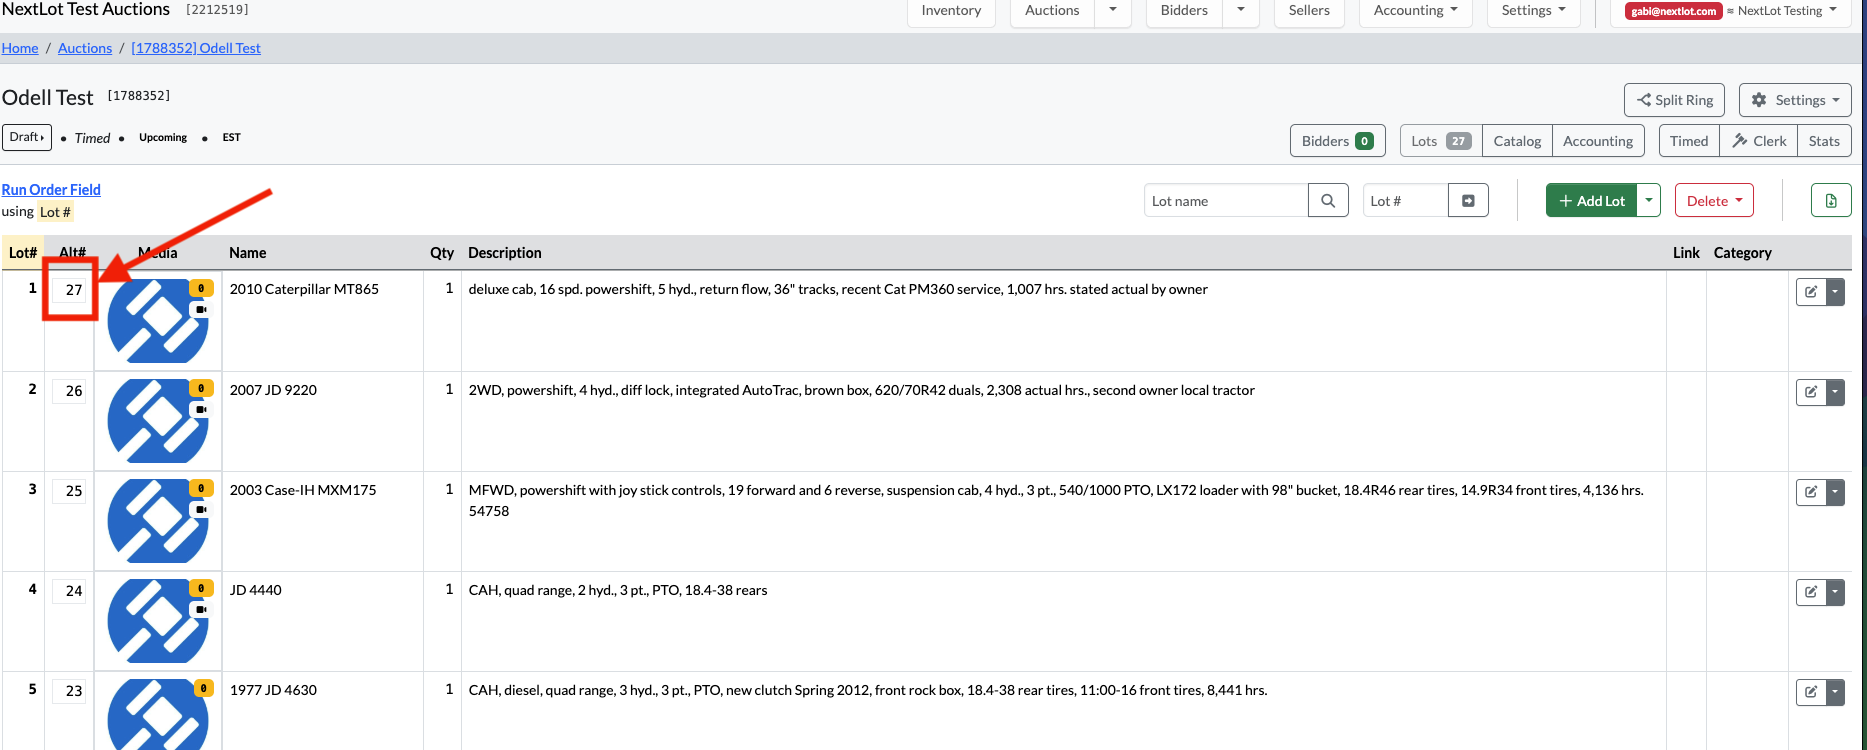Click the video camera icon on Caterpillar MT865 media

[201, 310]
